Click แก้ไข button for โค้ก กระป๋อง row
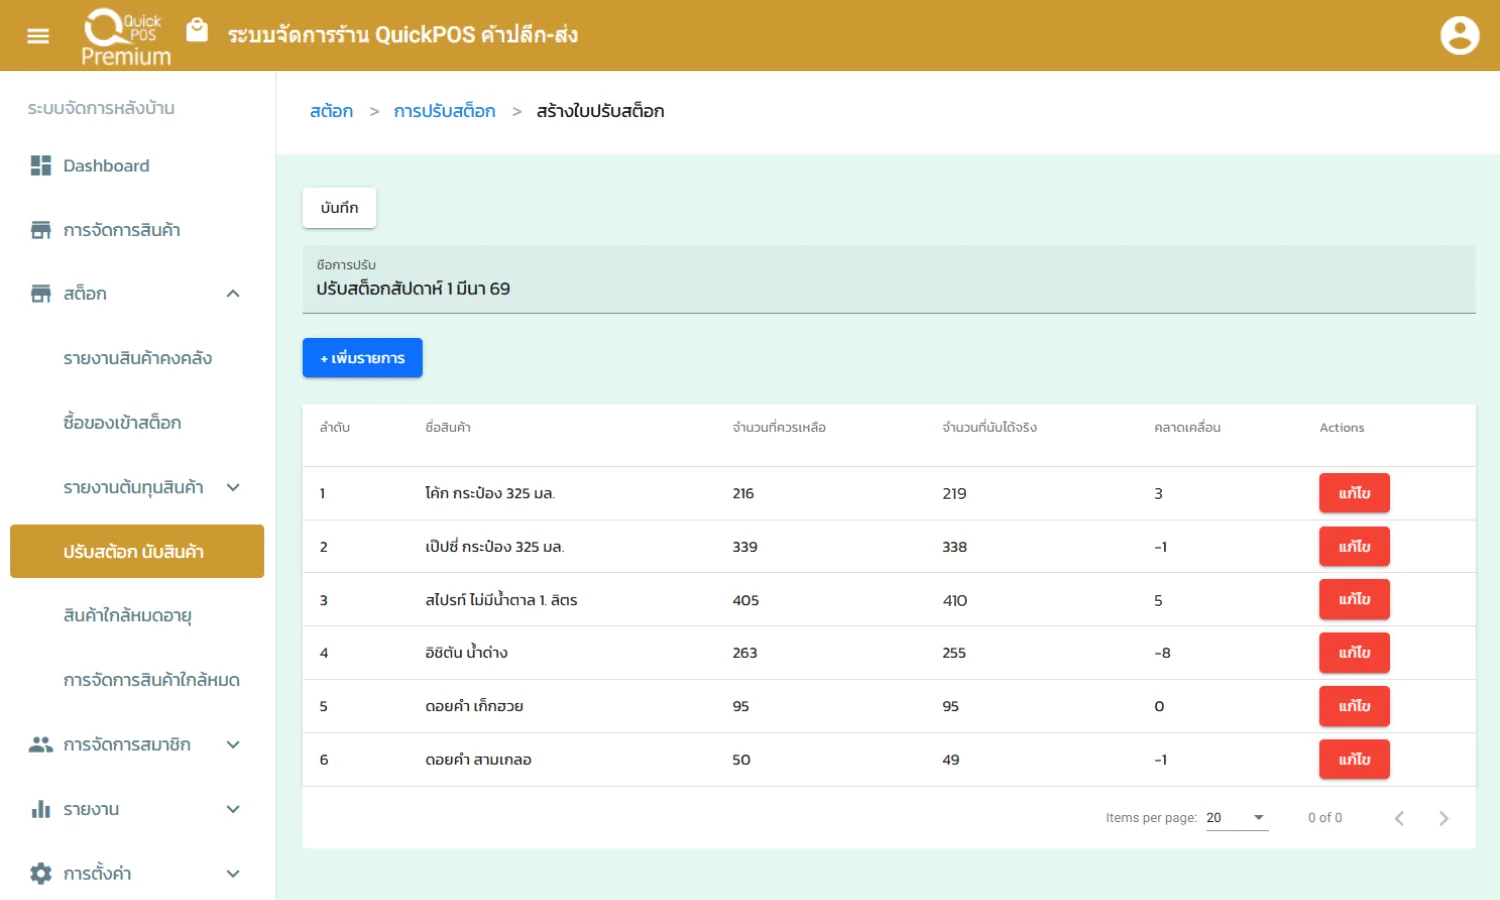 tap(1354, 493)
